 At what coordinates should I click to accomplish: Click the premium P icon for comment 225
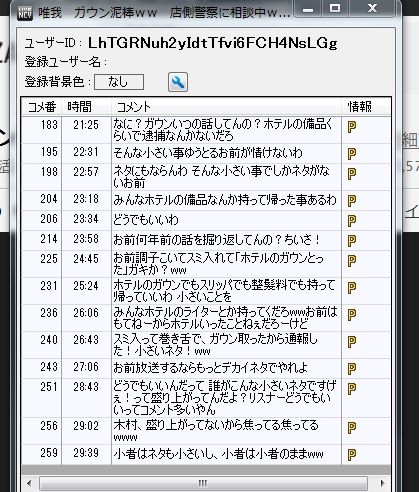(x=352, y=260)
